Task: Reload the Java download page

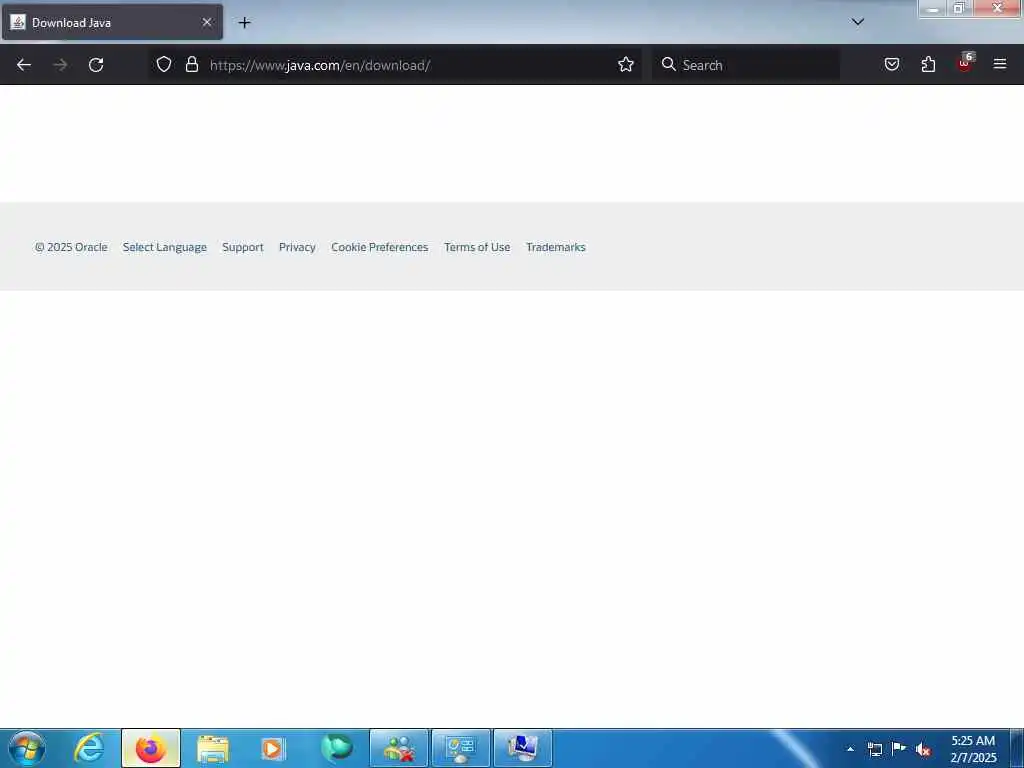Action: pos(96,65)
